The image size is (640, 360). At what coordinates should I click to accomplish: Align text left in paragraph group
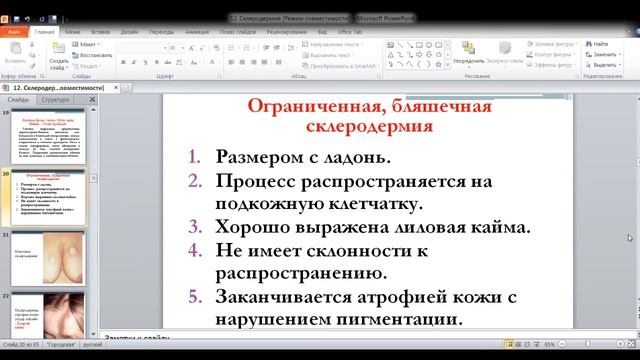231,62
